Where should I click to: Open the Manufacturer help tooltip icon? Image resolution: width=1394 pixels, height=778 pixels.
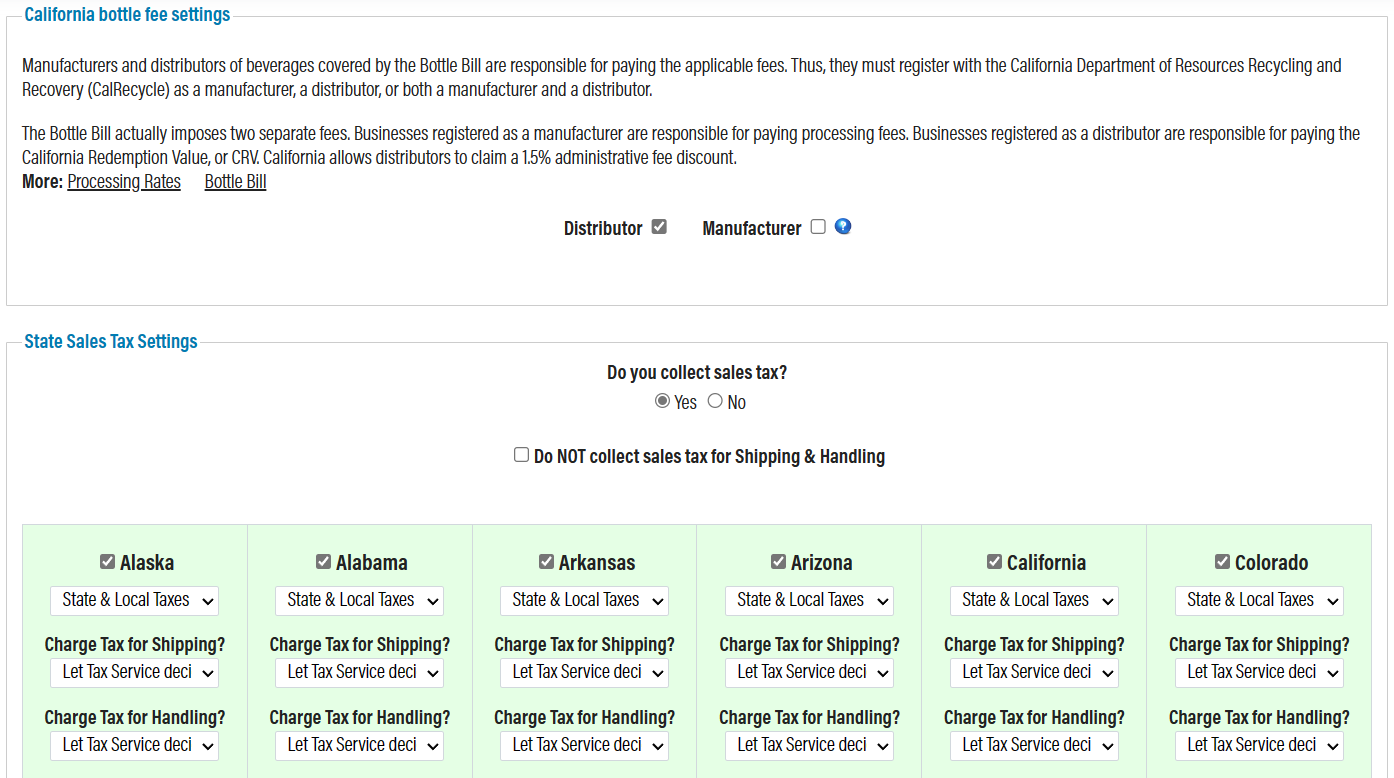[x=842, y=226]
